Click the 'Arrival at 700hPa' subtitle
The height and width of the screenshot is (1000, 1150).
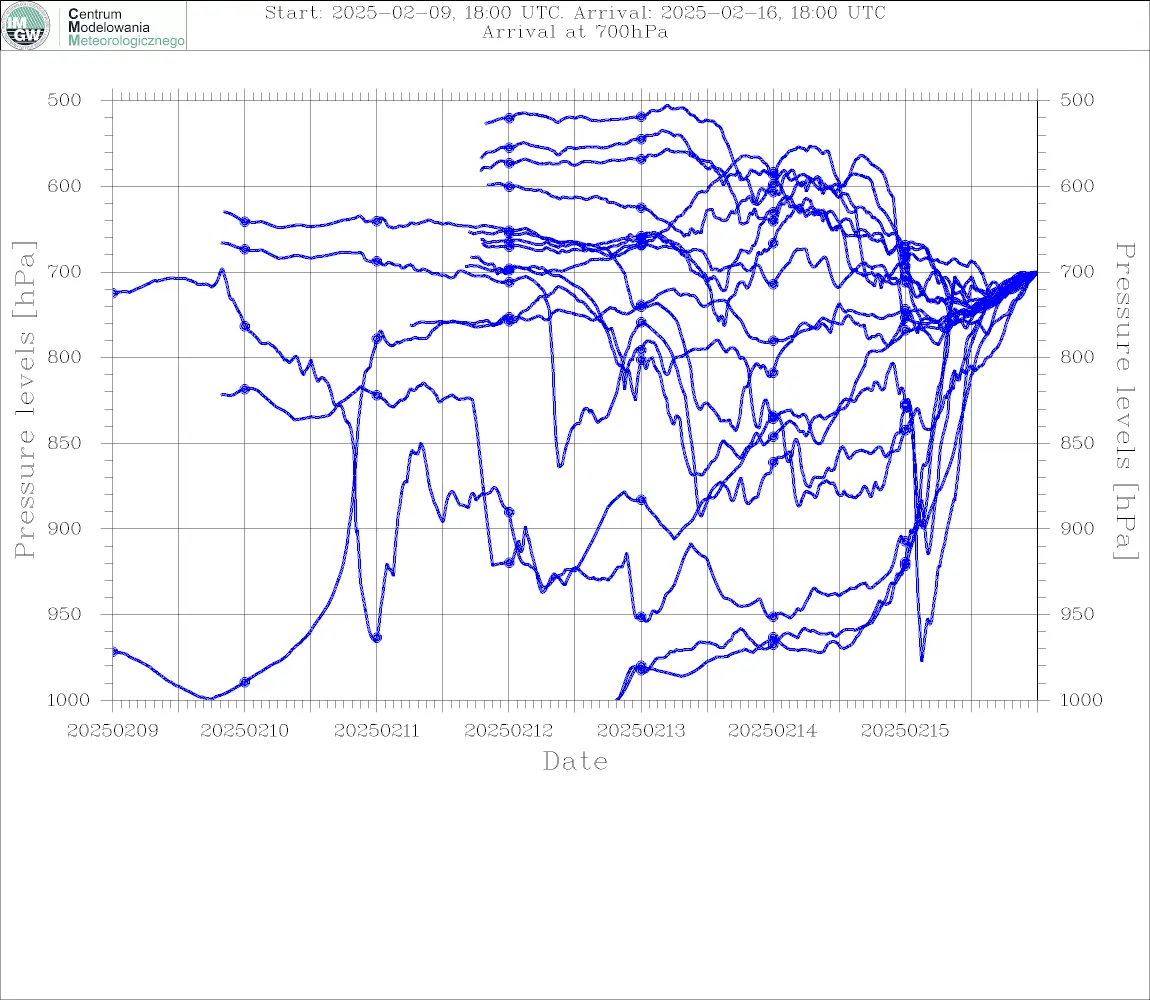[575, 32]
